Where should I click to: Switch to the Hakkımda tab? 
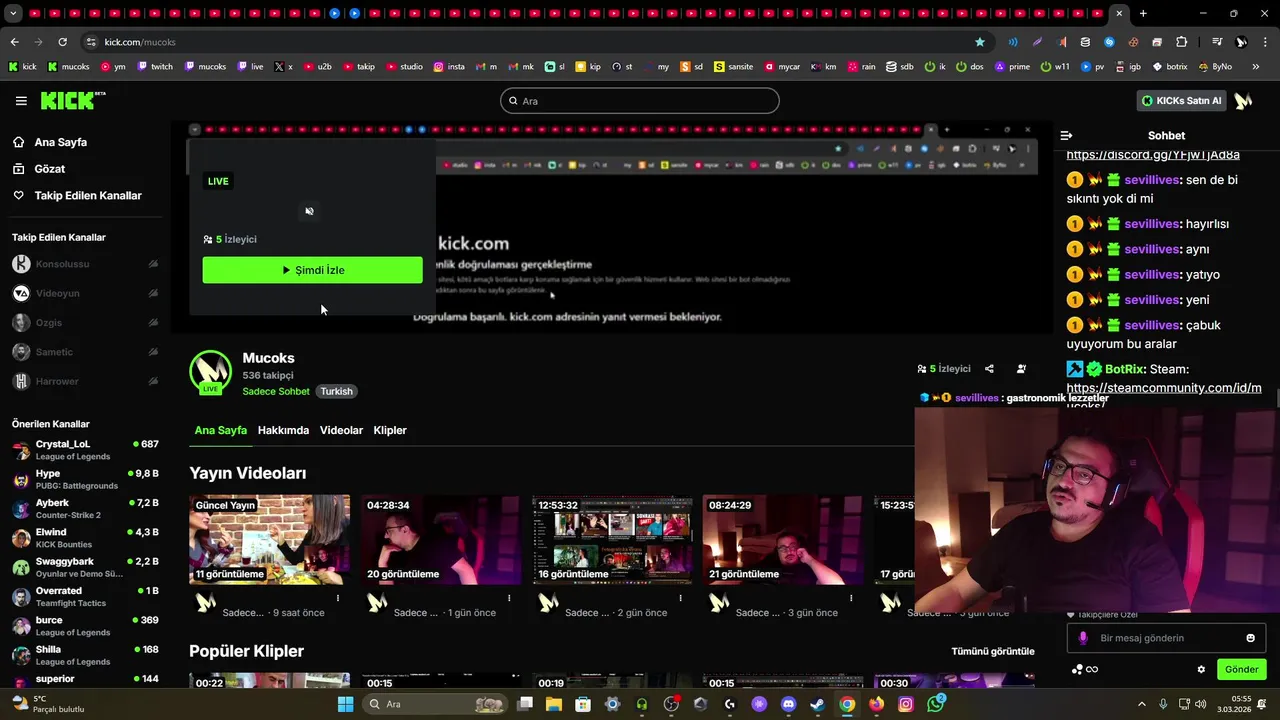(x=283, y=430)
